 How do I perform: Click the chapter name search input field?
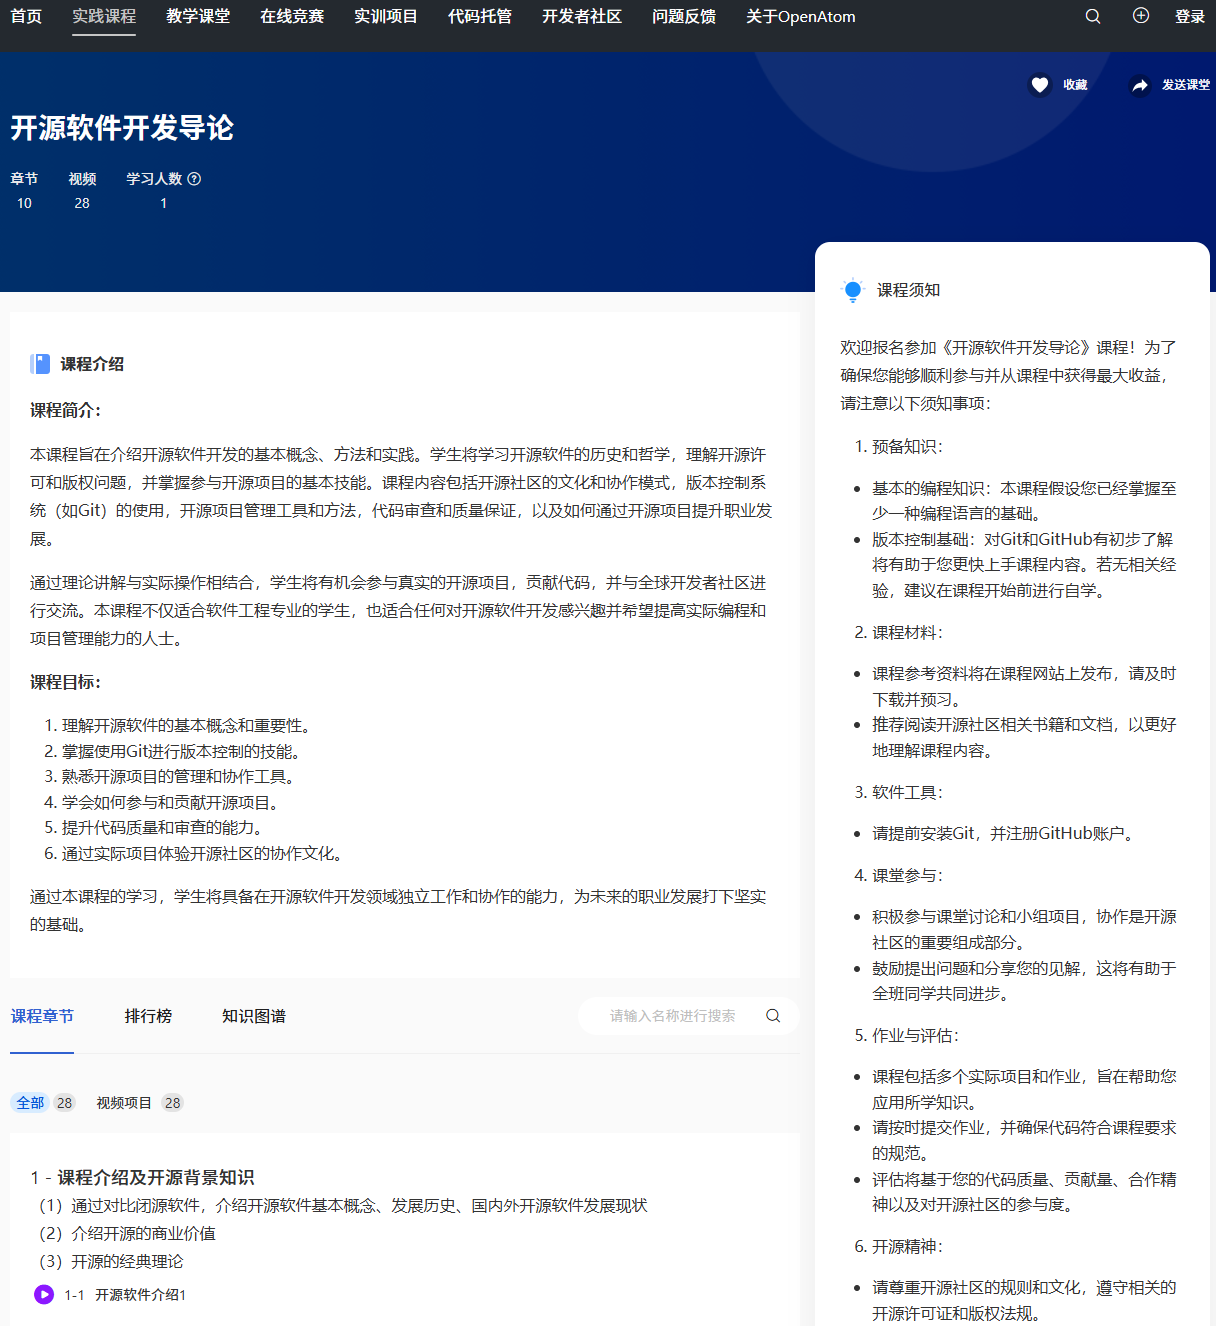tap(672, 1016)
